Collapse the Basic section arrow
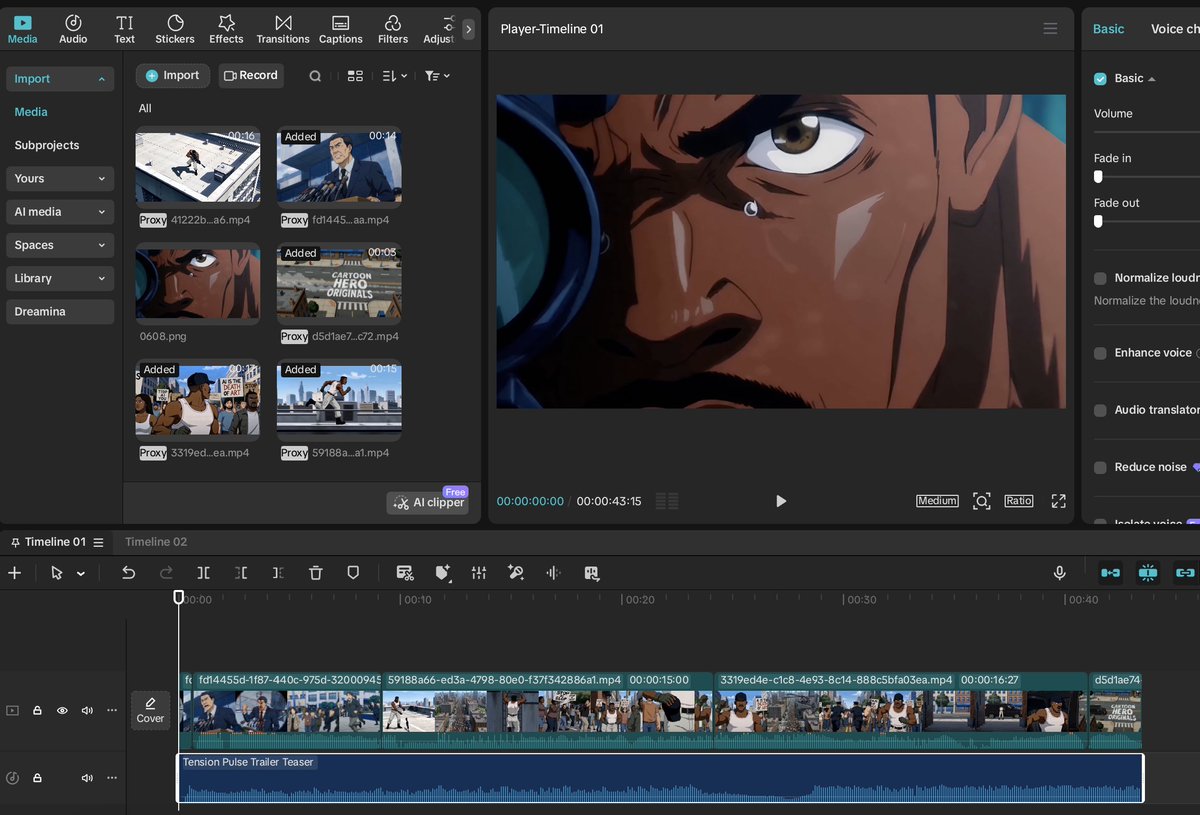The image size is (1200, 815). point(1151,79)
